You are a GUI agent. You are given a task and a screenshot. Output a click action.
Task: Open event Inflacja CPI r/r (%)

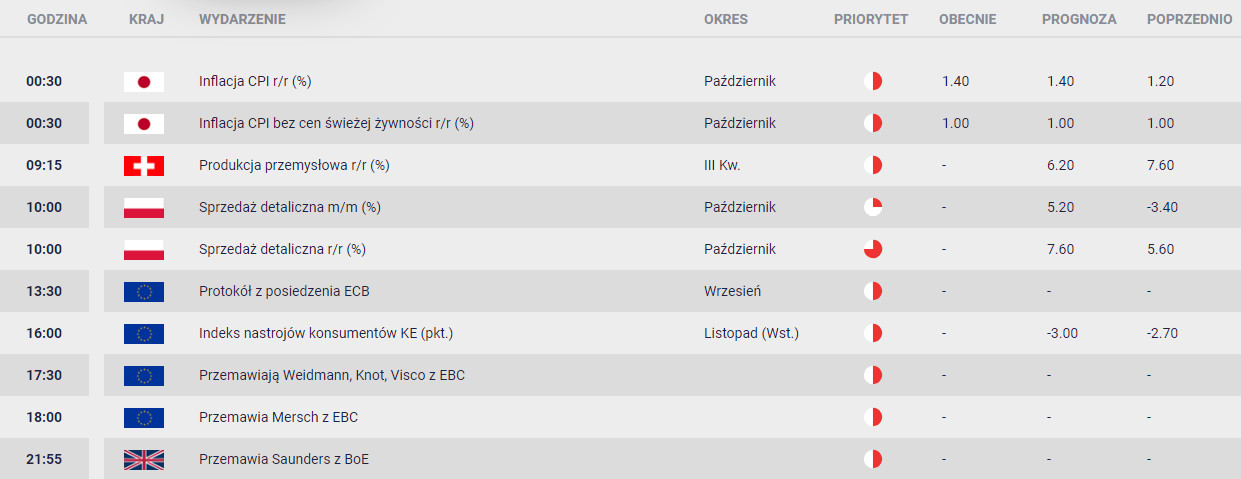pos(262,82)
